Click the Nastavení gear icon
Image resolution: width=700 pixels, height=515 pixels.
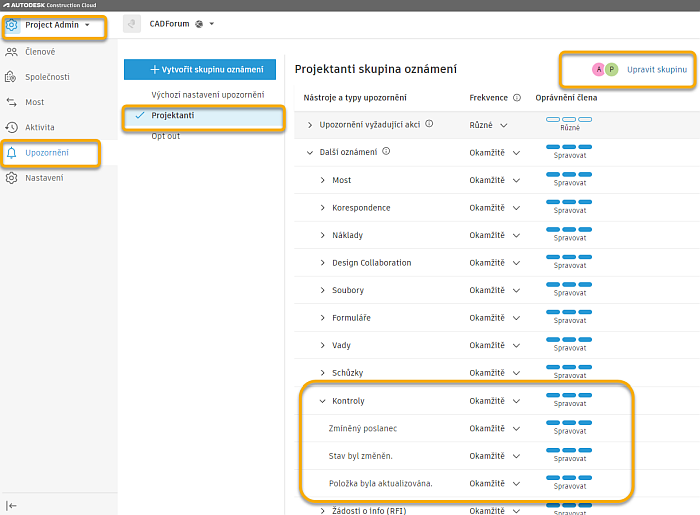pyautogui.click(x=12, y=178)
